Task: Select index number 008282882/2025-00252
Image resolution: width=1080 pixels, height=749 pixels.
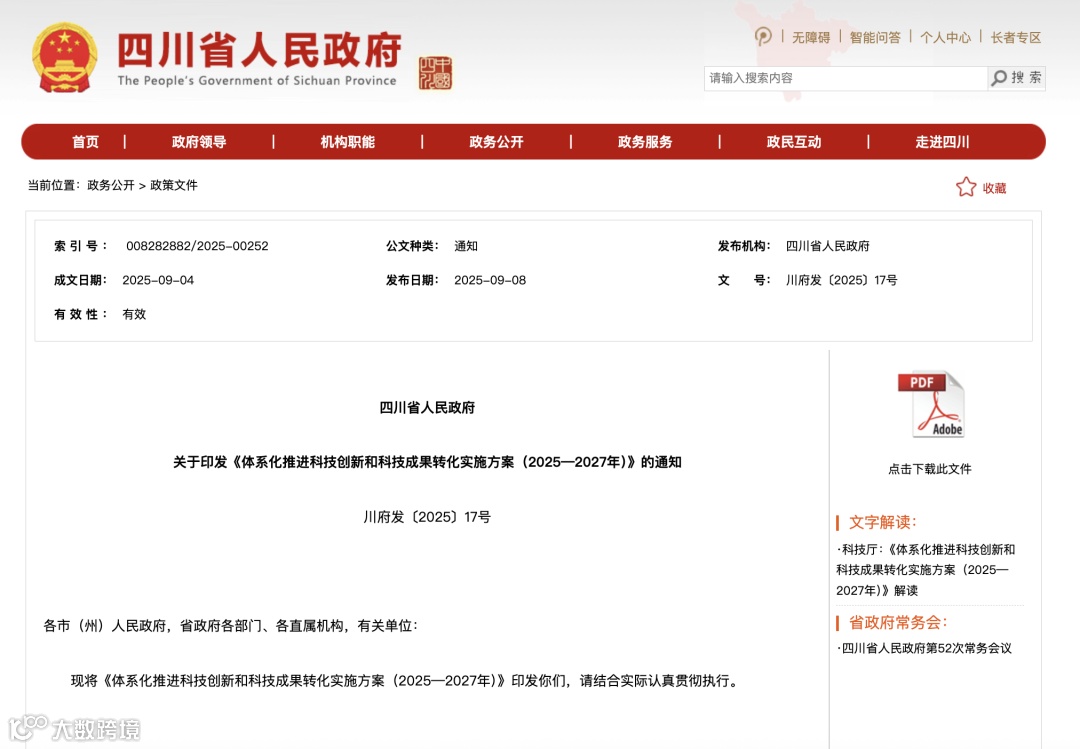Action: pyautogui.click(x=197, y=246)
